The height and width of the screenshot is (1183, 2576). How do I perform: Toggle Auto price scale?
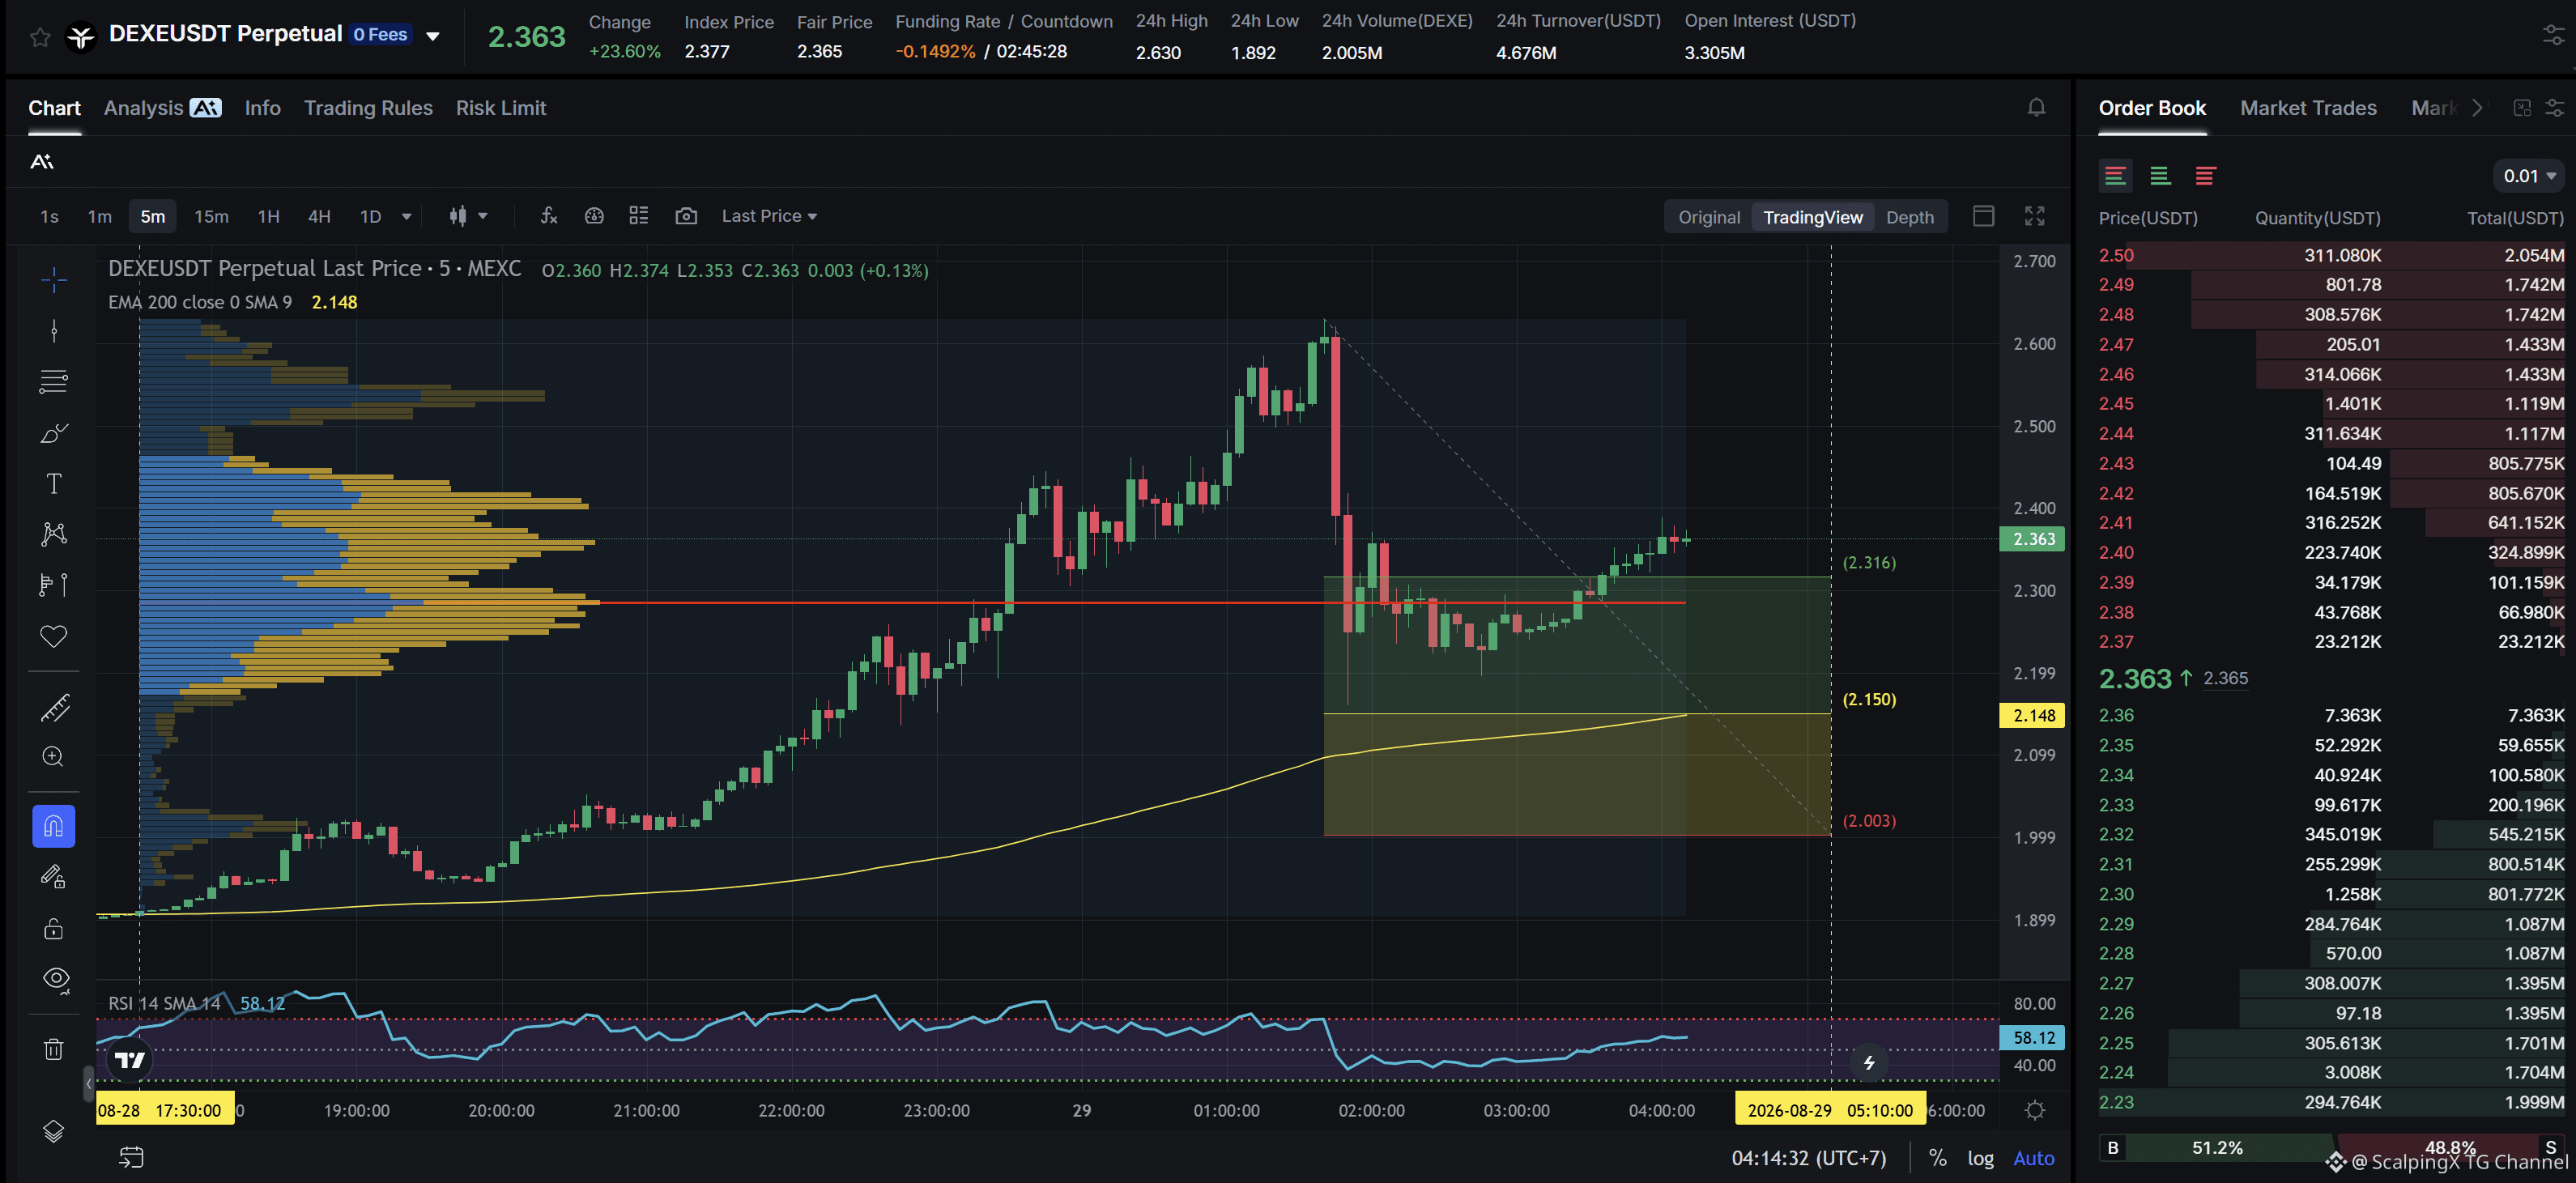[x=2034, y=1158]
